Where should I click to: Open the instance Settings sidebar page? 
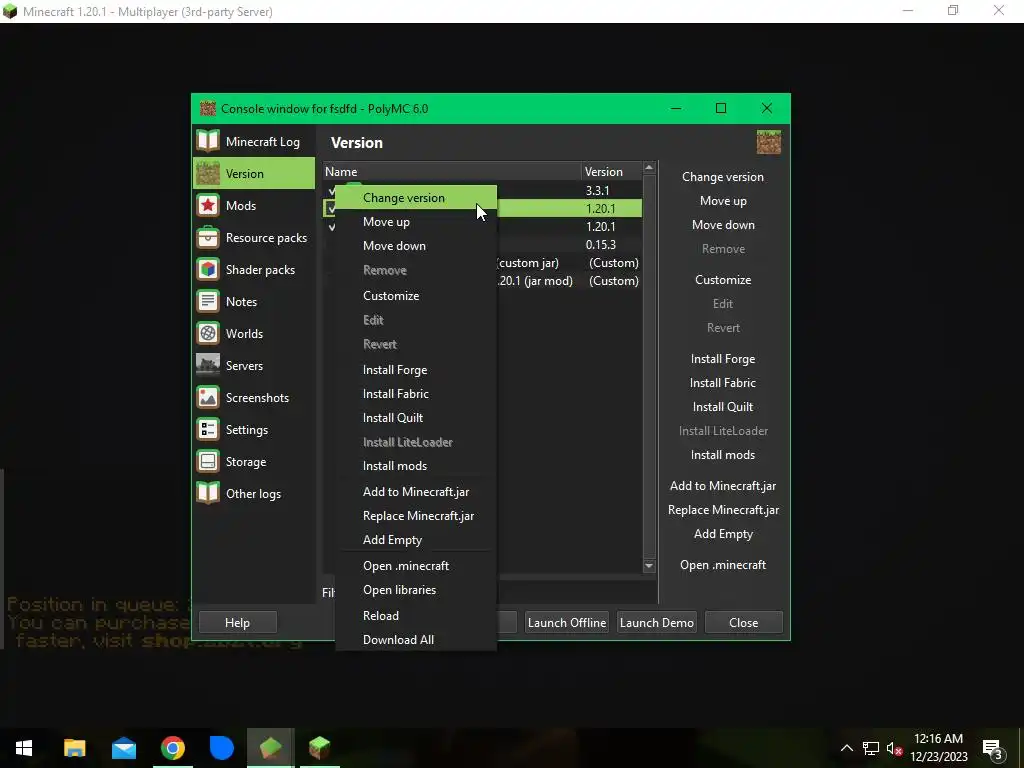[253, 429]
